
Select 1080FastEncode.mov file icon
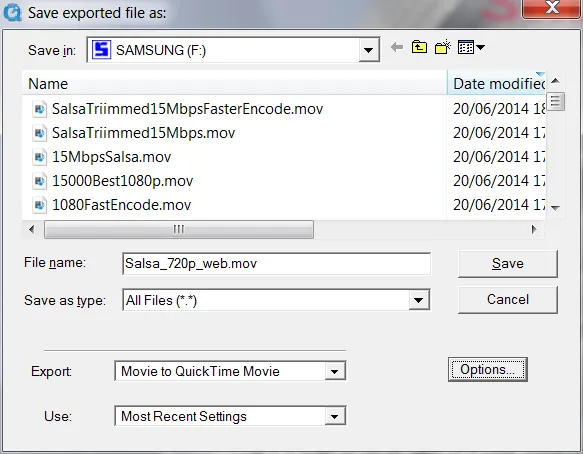tap(39, 205)
